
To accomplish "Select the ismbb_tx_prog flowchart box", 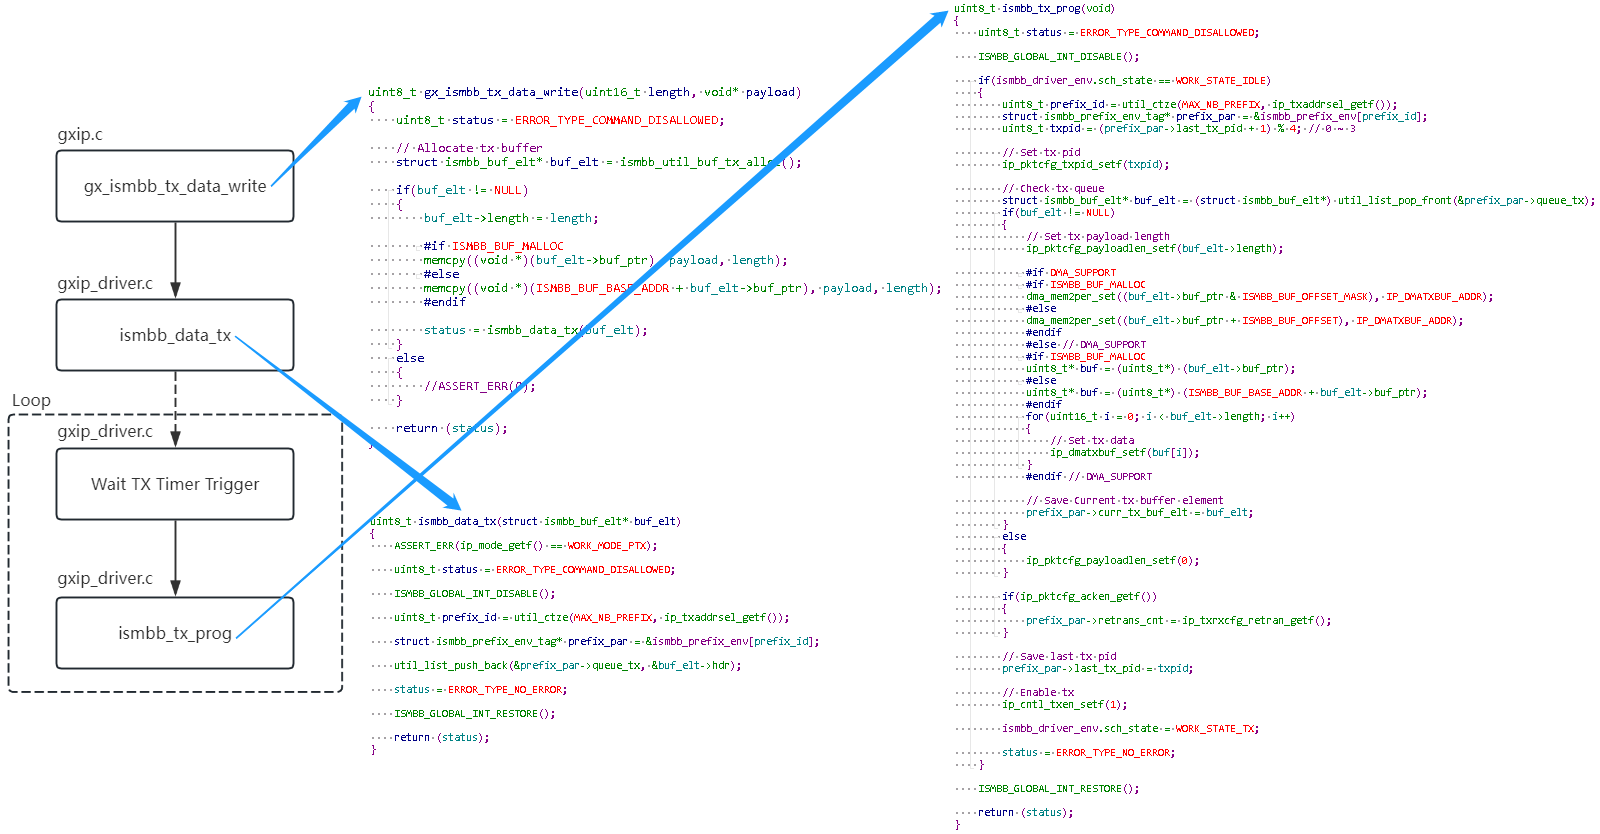I will (x=175, y=633).
